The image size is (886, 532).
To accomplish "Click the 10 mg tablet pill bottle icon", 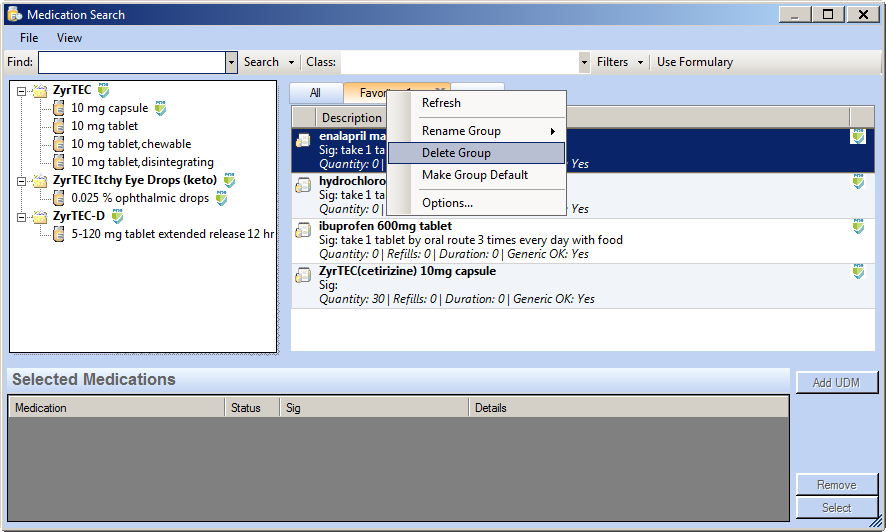I will (58, 126).
